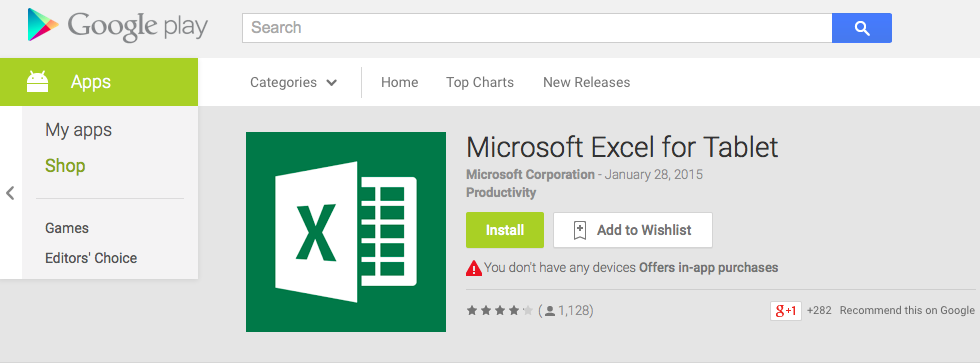
Task: Select the Apps section header
Action: coord(99,82)
